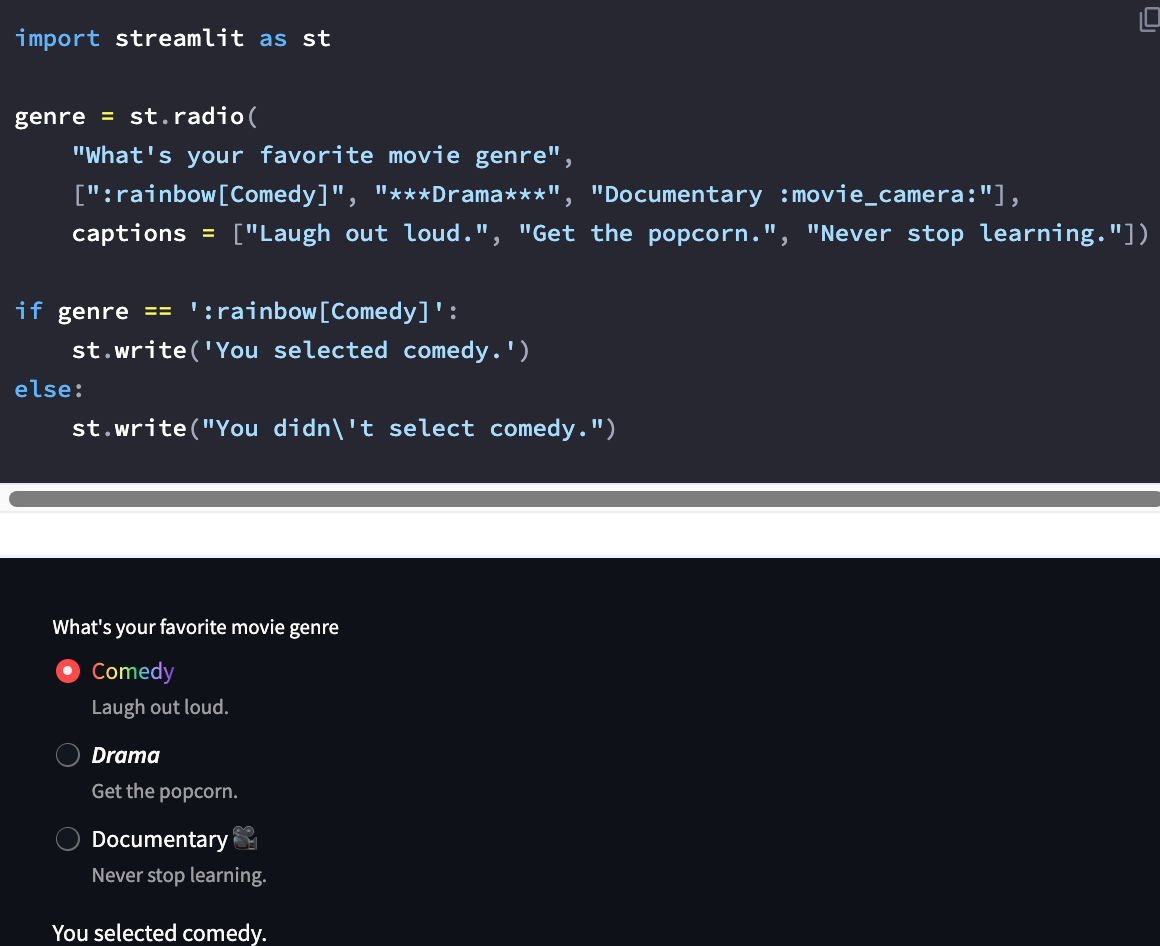Viewport: 1160px width, 946px height.
Task: Click the rainbow 'Comedy' option label
Action: point(133,671)
